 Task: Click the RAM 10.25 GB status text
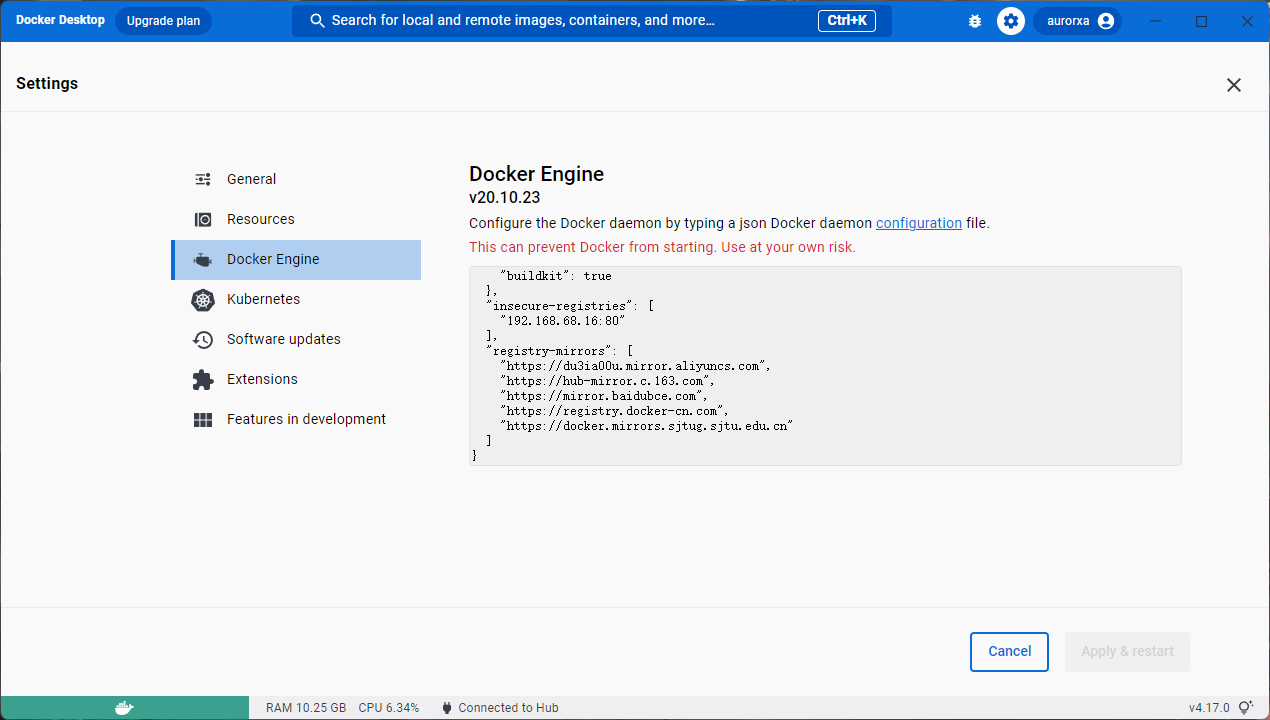tap(306, 708)
